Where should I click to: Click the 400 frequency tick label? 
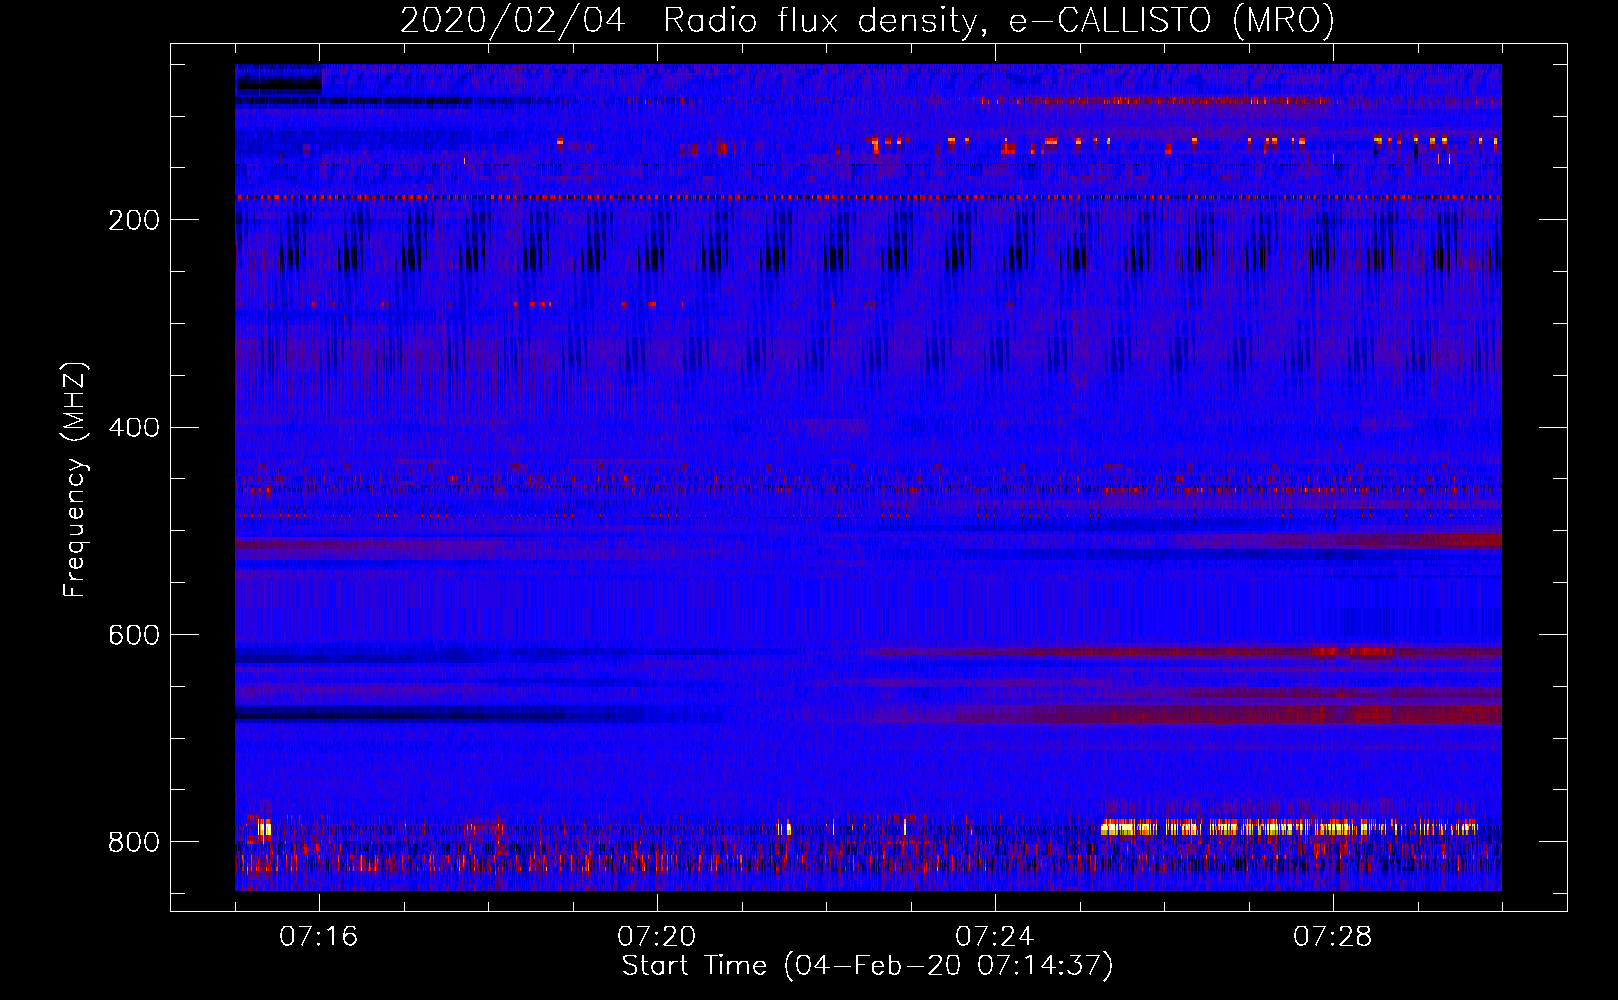click(x=133, y=428)
